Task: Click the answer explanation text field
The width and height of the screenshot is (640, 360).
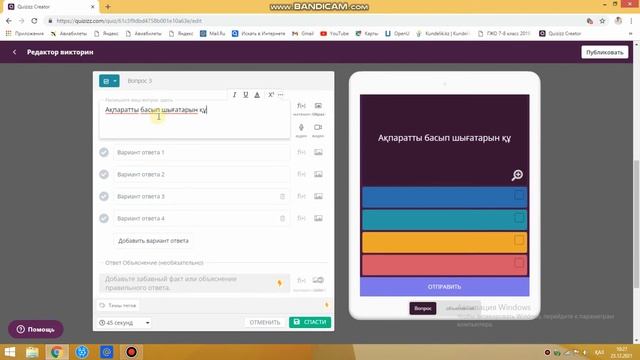Action: pos(195,283)
